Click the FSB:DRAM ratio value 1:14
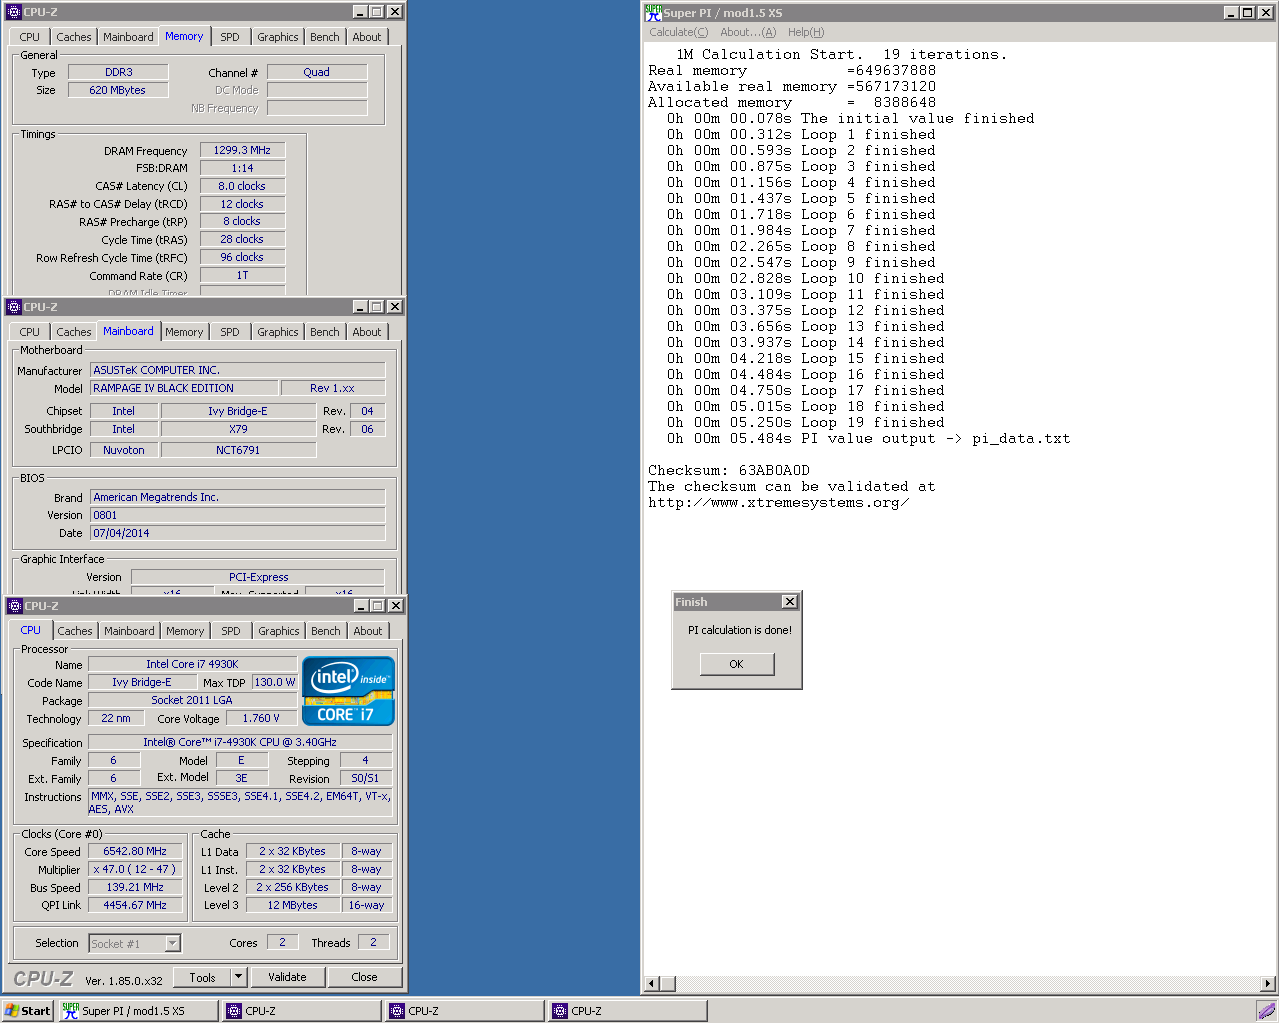 point(242,168)
